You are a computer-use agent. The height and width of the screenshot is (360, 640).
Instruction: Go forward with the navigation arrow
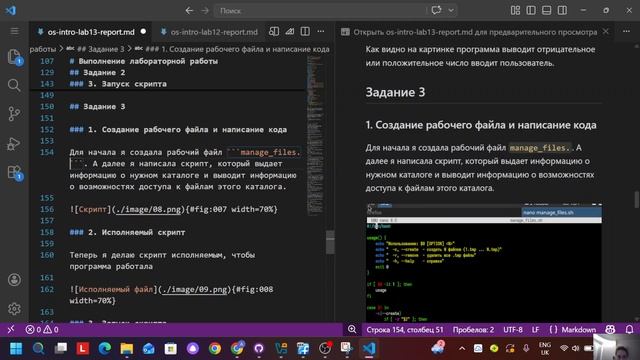(205, 11)
